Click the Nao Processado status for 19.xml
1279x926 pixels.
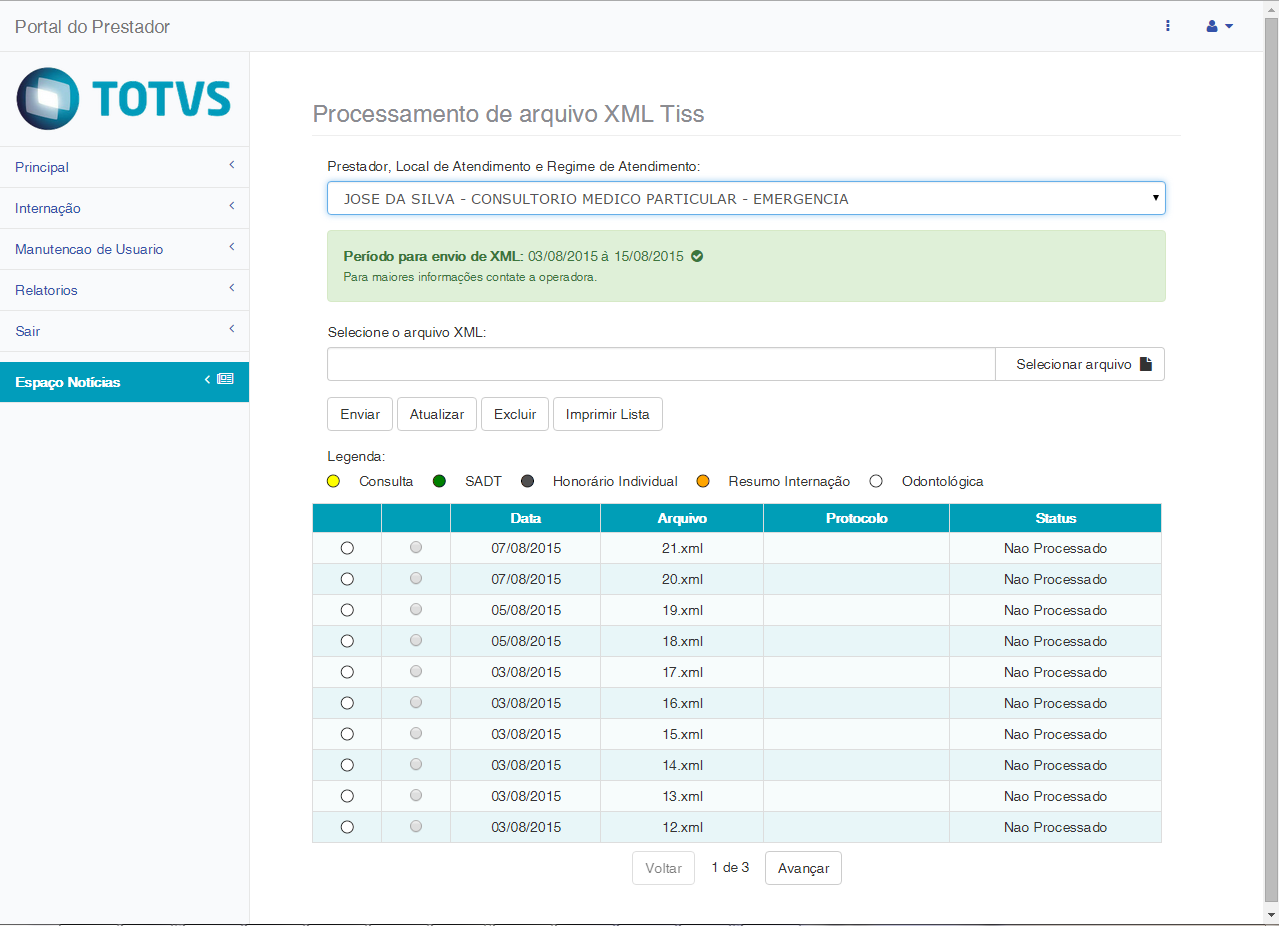(1056, 610)
